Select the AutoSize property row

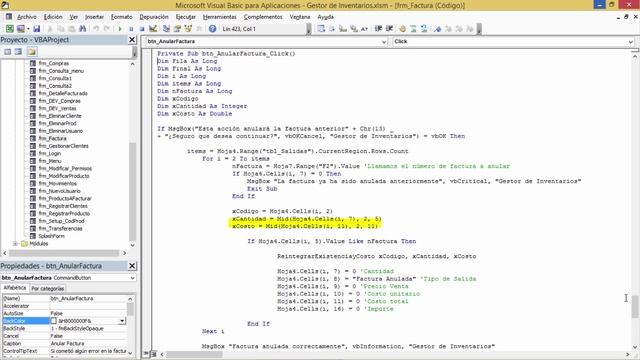click(64, 313)
